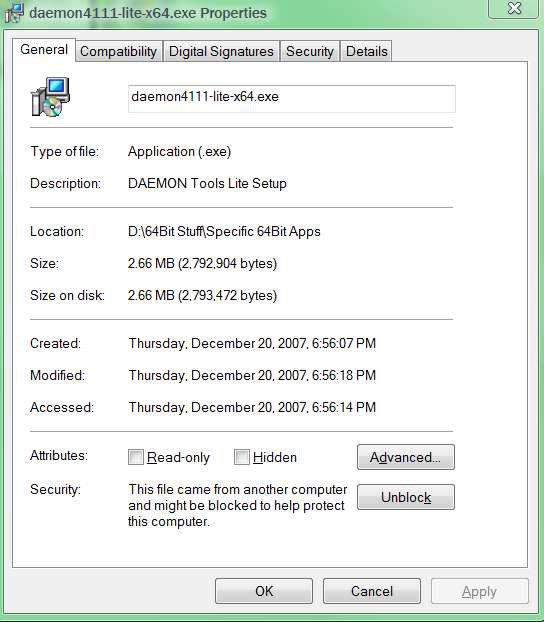
Task: Select the General tab
Action: (x=44, y=50)
